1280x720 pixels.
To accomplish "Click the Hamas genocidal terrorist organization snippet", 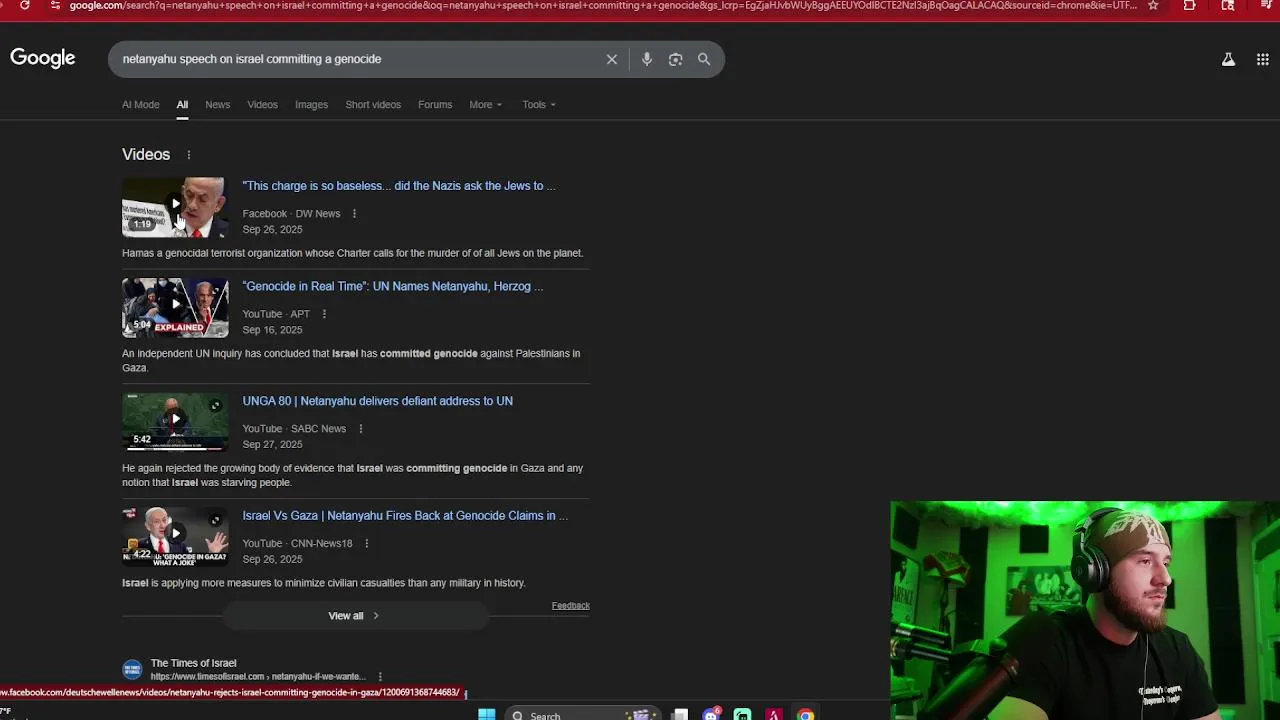I will click(x=352, y=254).
